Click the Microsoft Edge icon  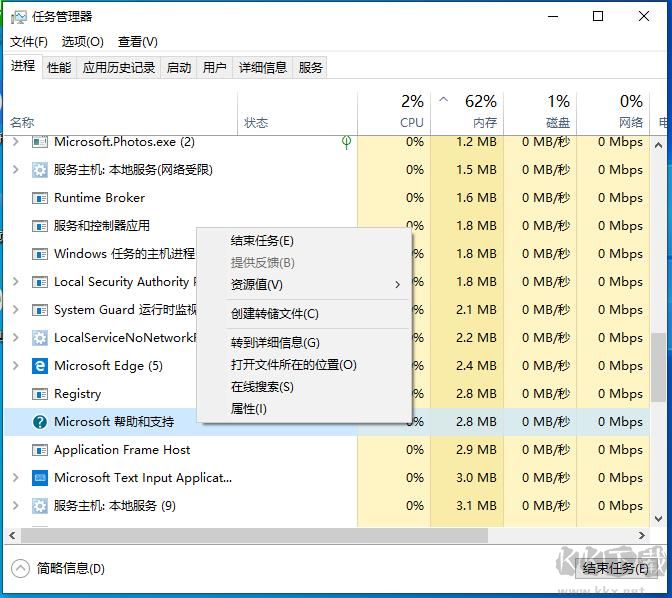[x=40, y=366]
